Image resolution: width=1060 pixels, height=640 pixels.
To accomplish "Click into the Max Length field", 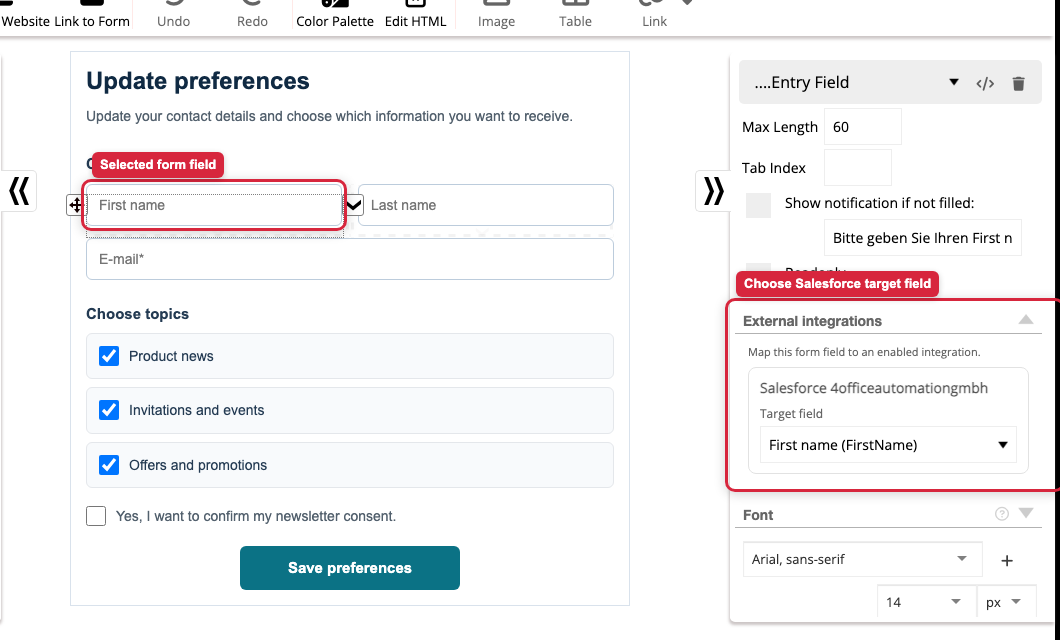I will [x=863, y=126].
